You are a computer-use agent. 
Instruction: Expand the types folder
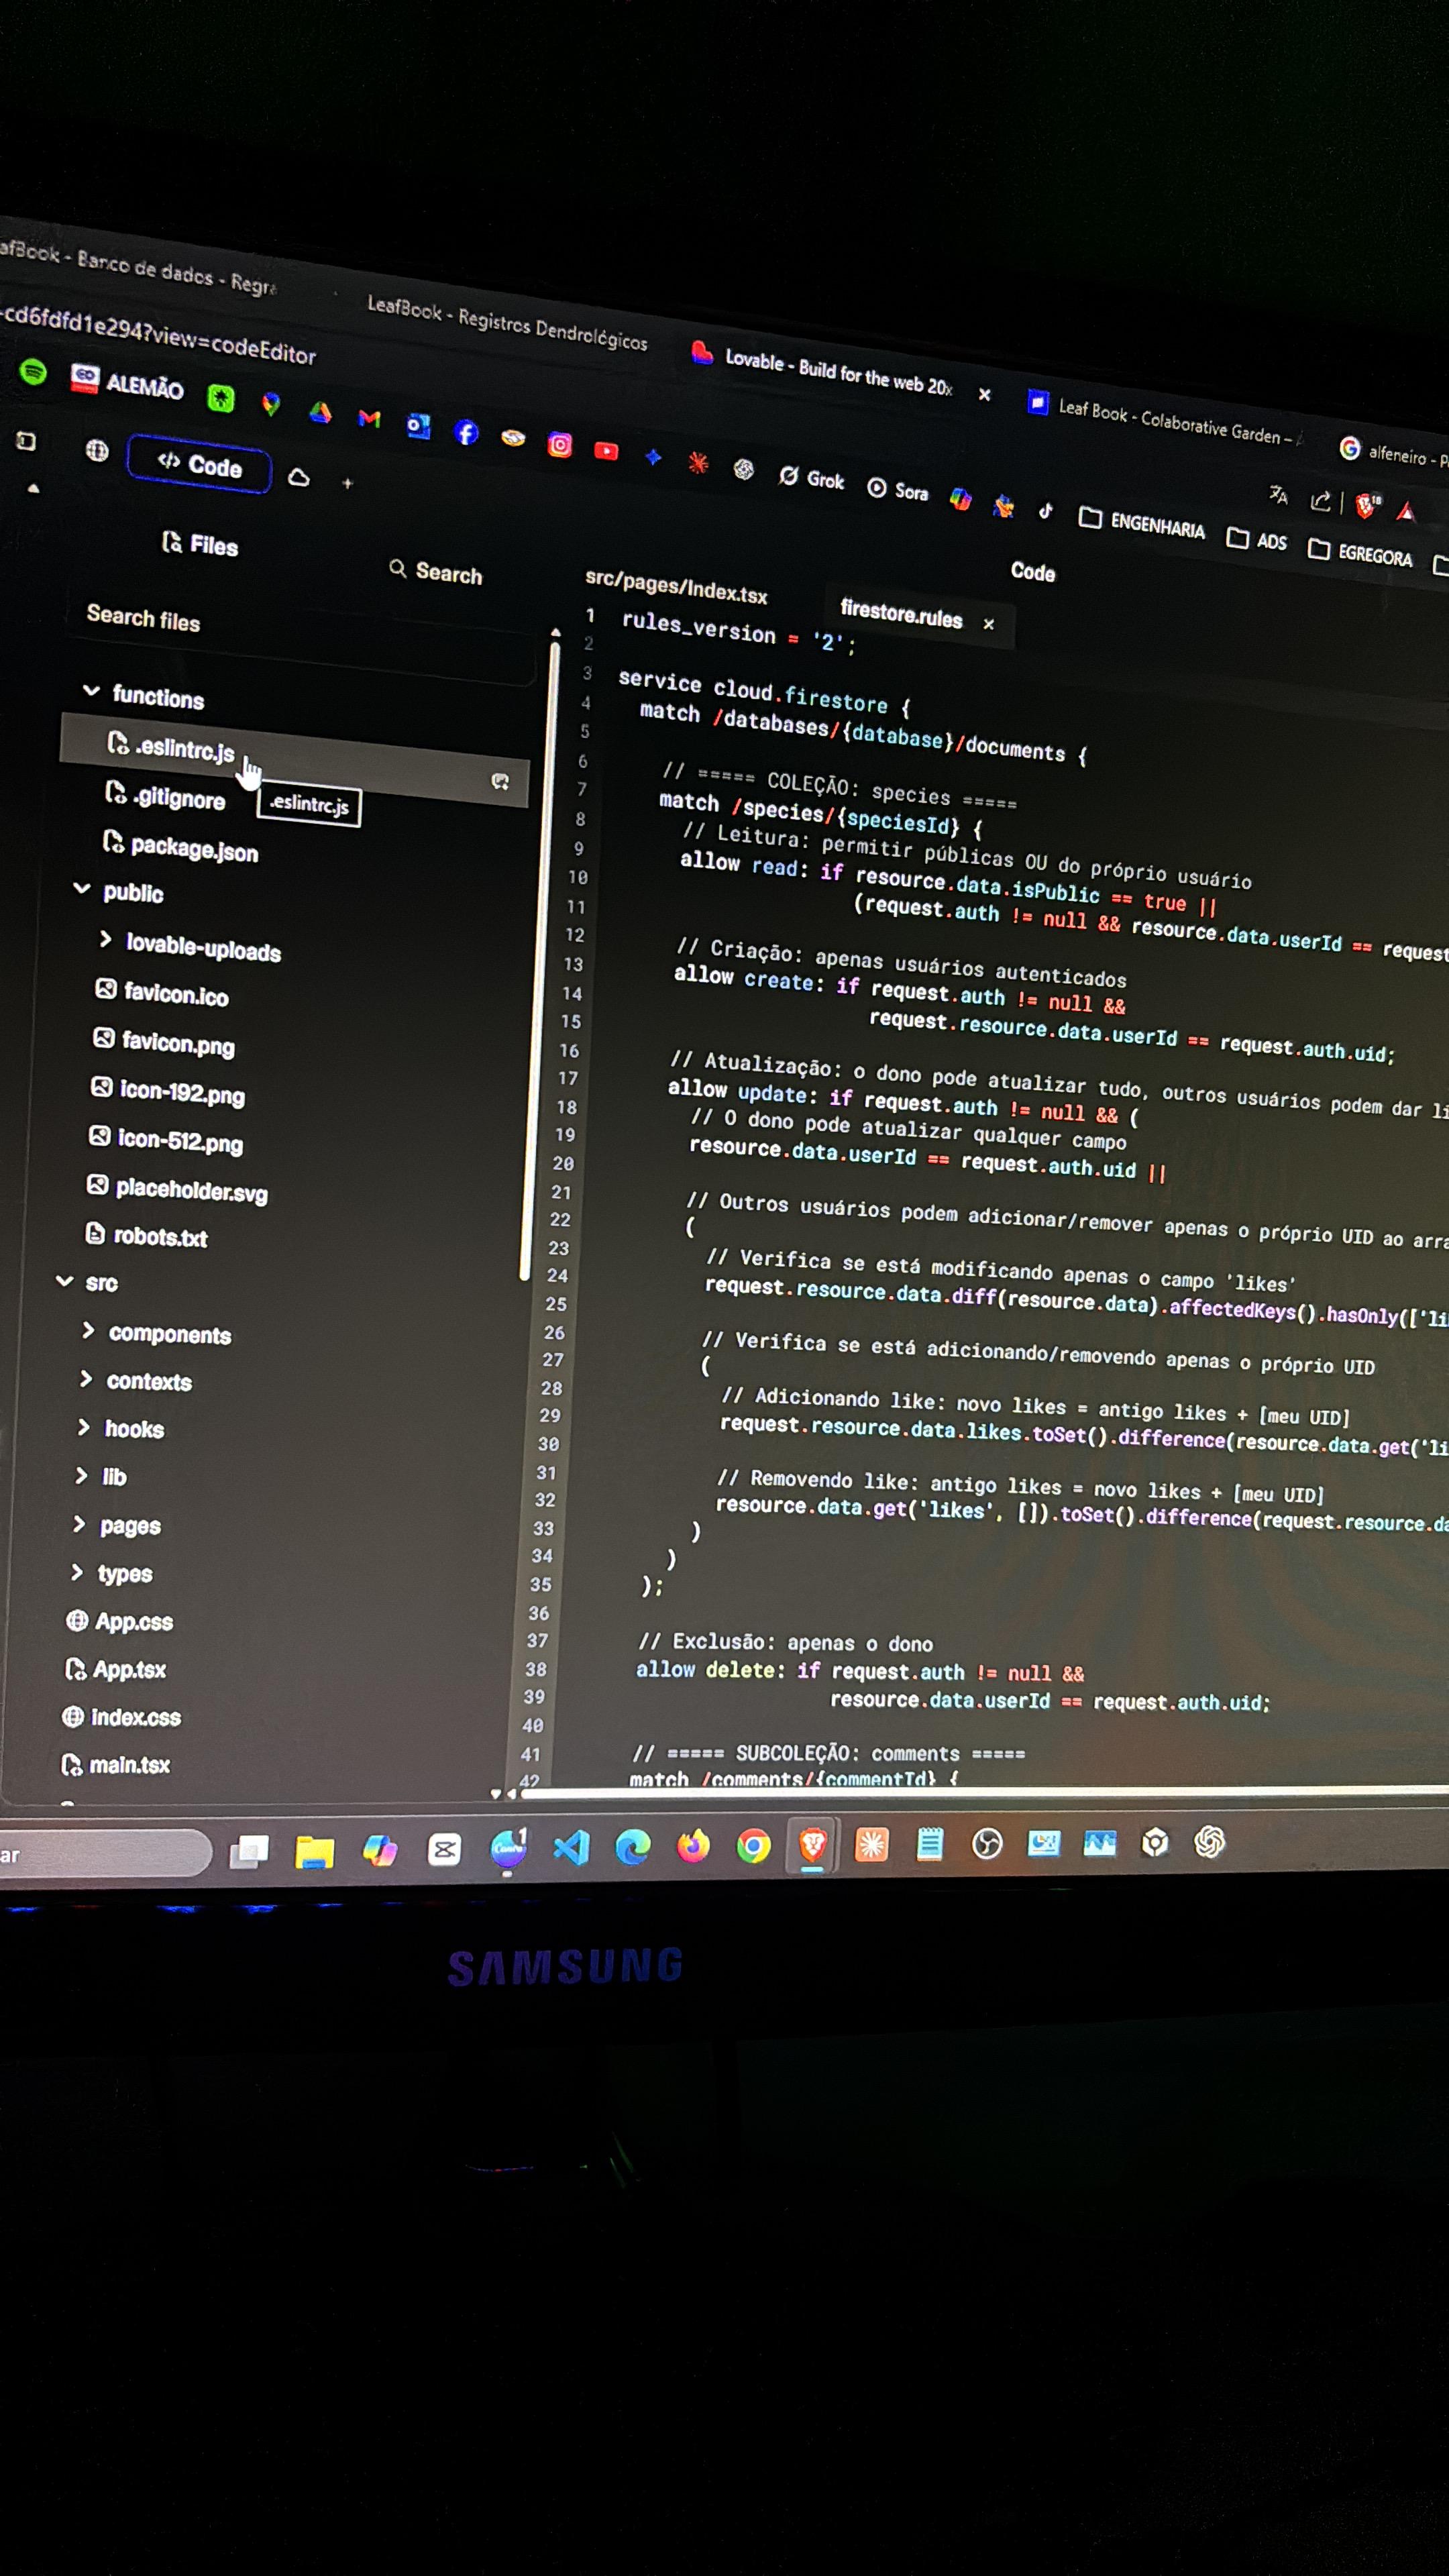(111, 1573)
